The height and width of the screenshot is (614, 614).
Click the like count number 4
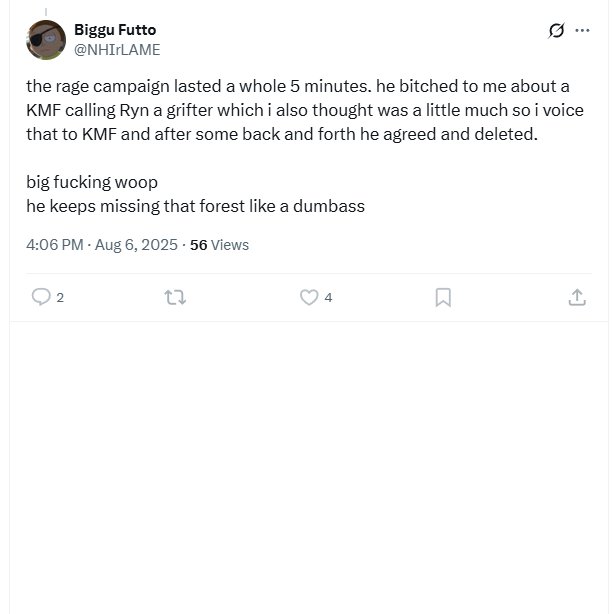point(328,298)
